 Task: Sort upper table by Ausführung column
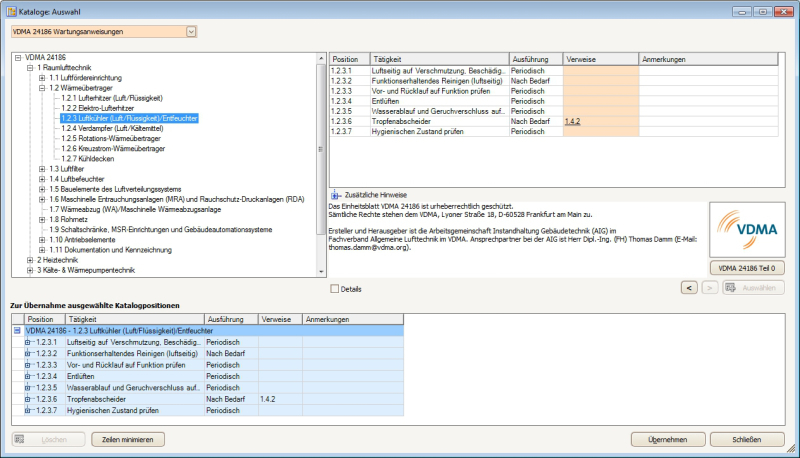(536, 59)
